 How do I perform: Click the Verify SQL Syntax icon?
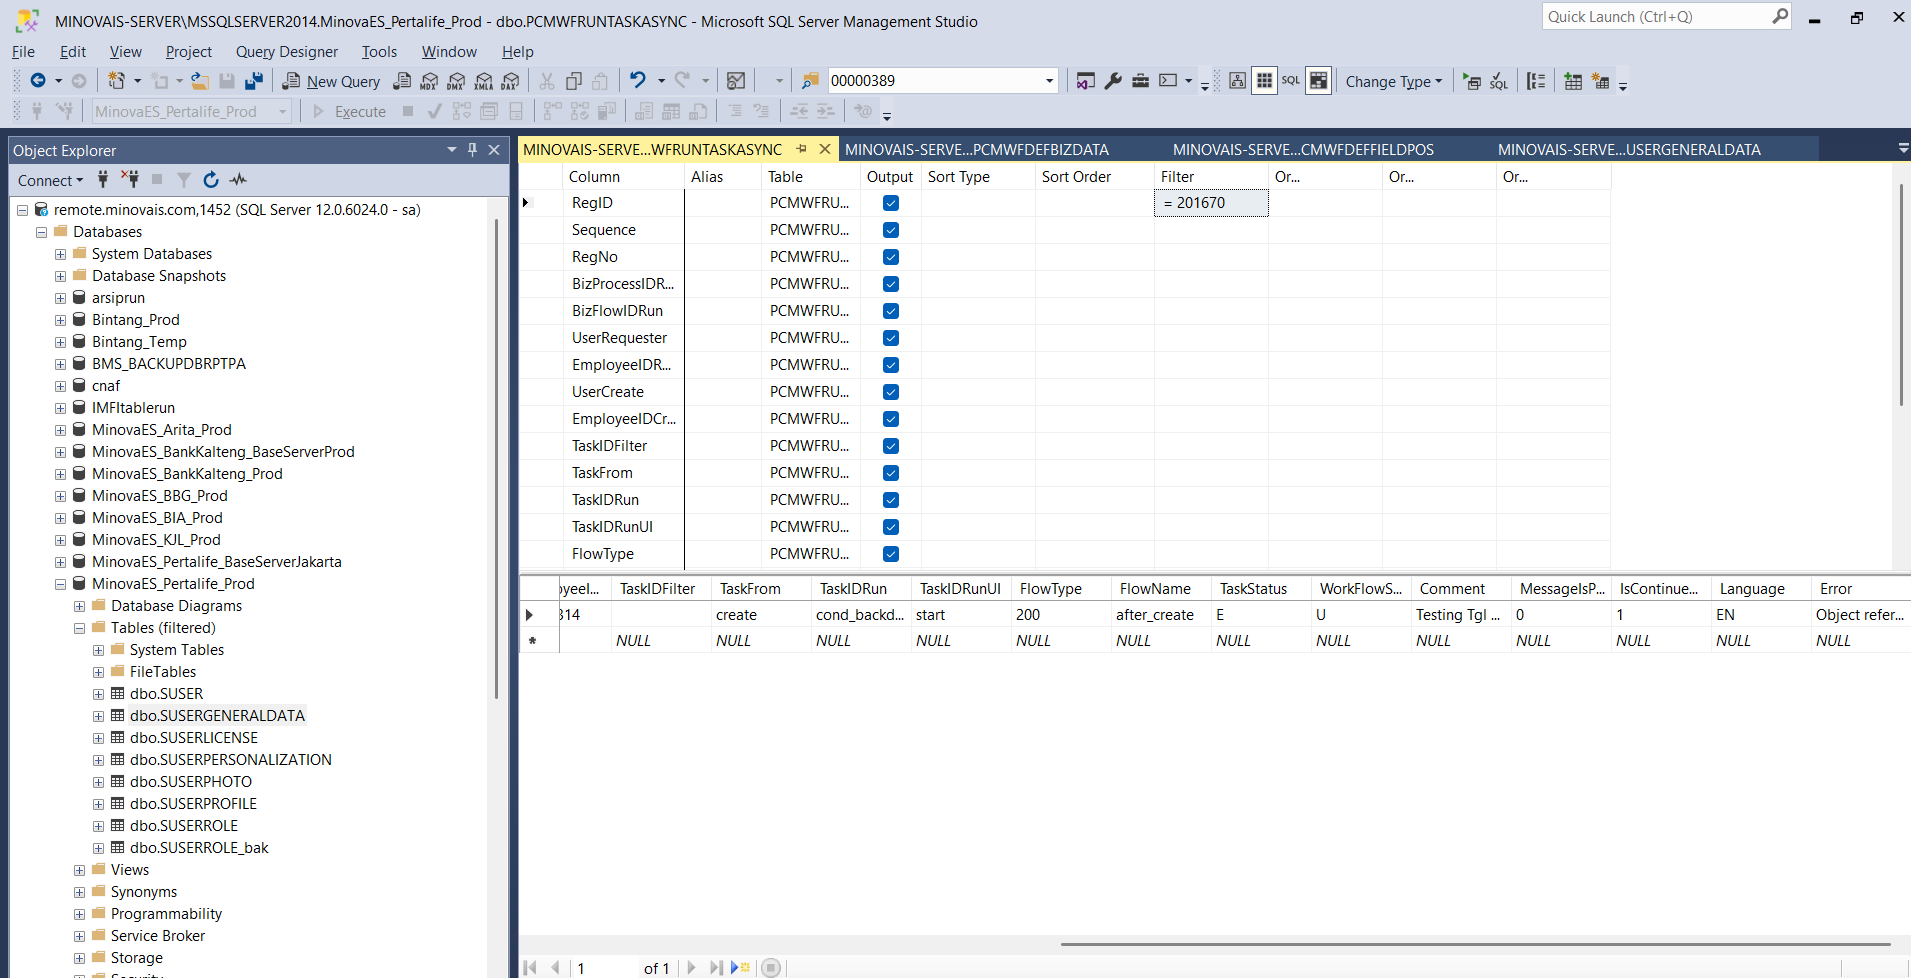pyautogui.click(x=1499, y=81)
